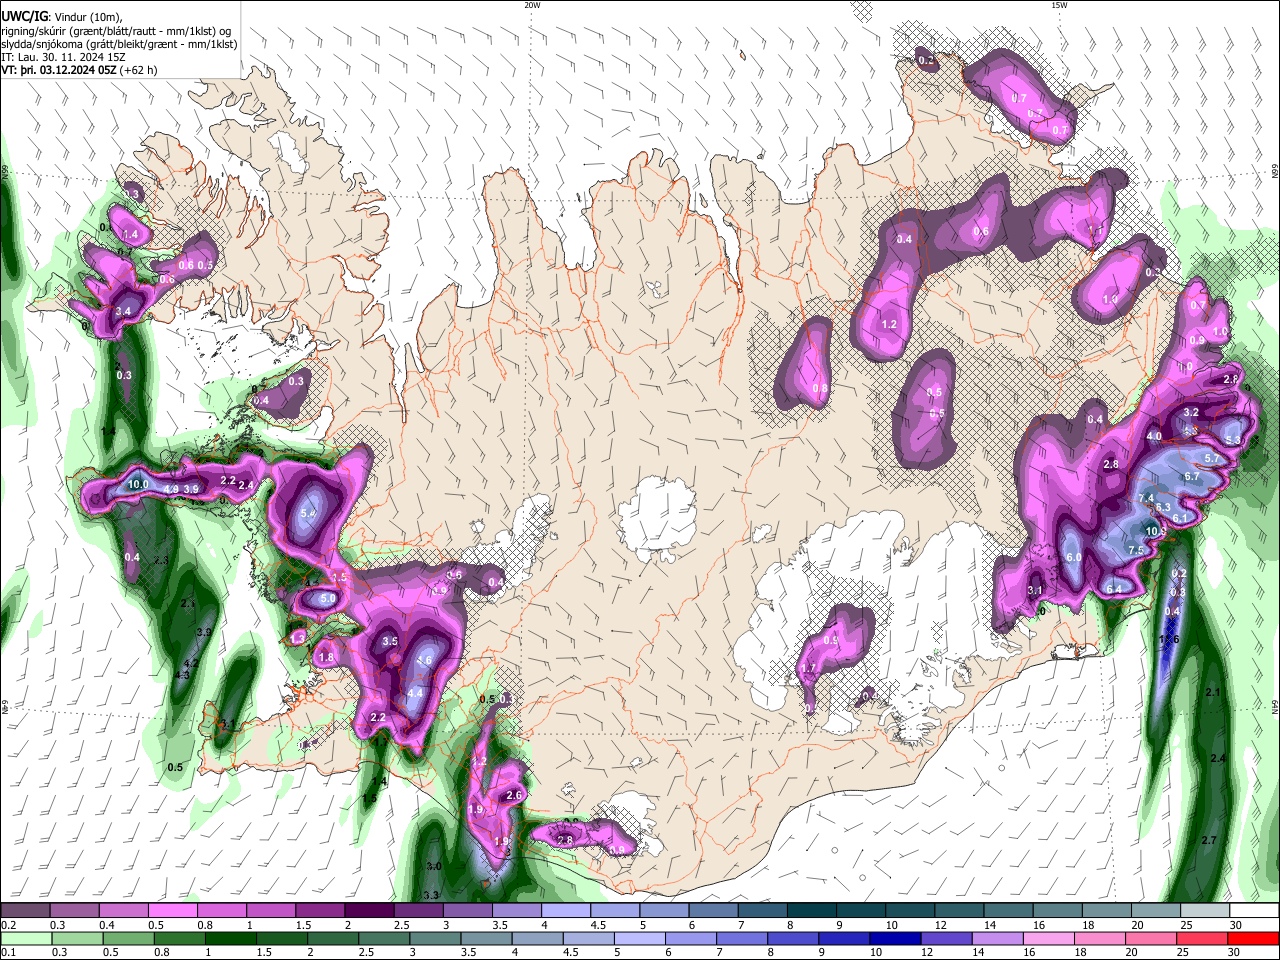Click the 5.0 snowfall value
This screenshot has width=1280, height=960.
[328, 599]
